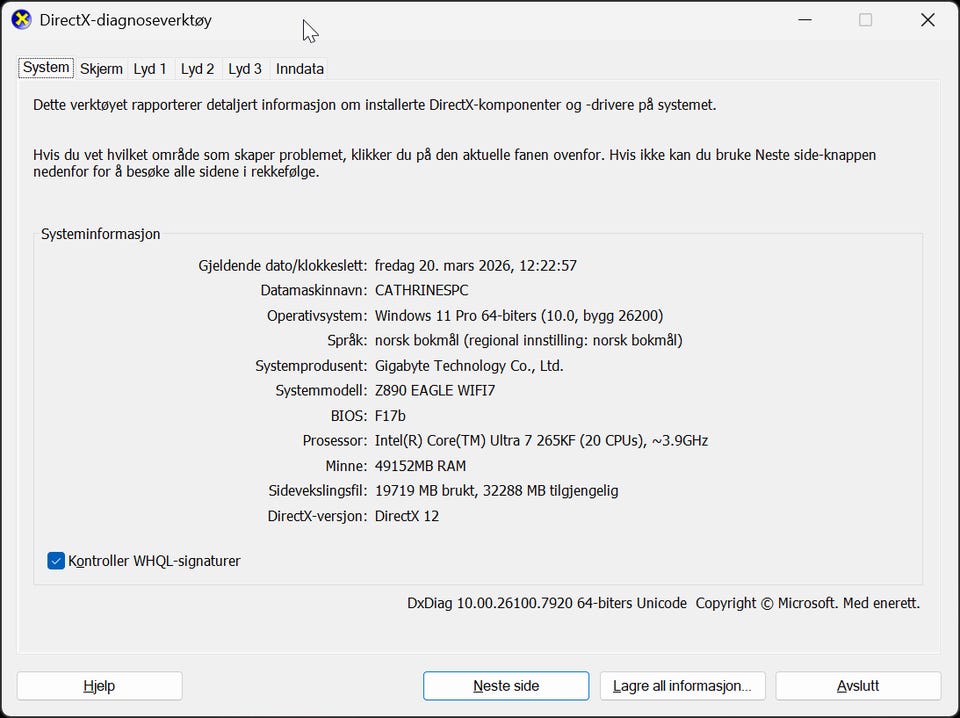Close the DirectX-diagnoseverktøy window
Screen dimensions: 960x718
[x=928, y=20]
